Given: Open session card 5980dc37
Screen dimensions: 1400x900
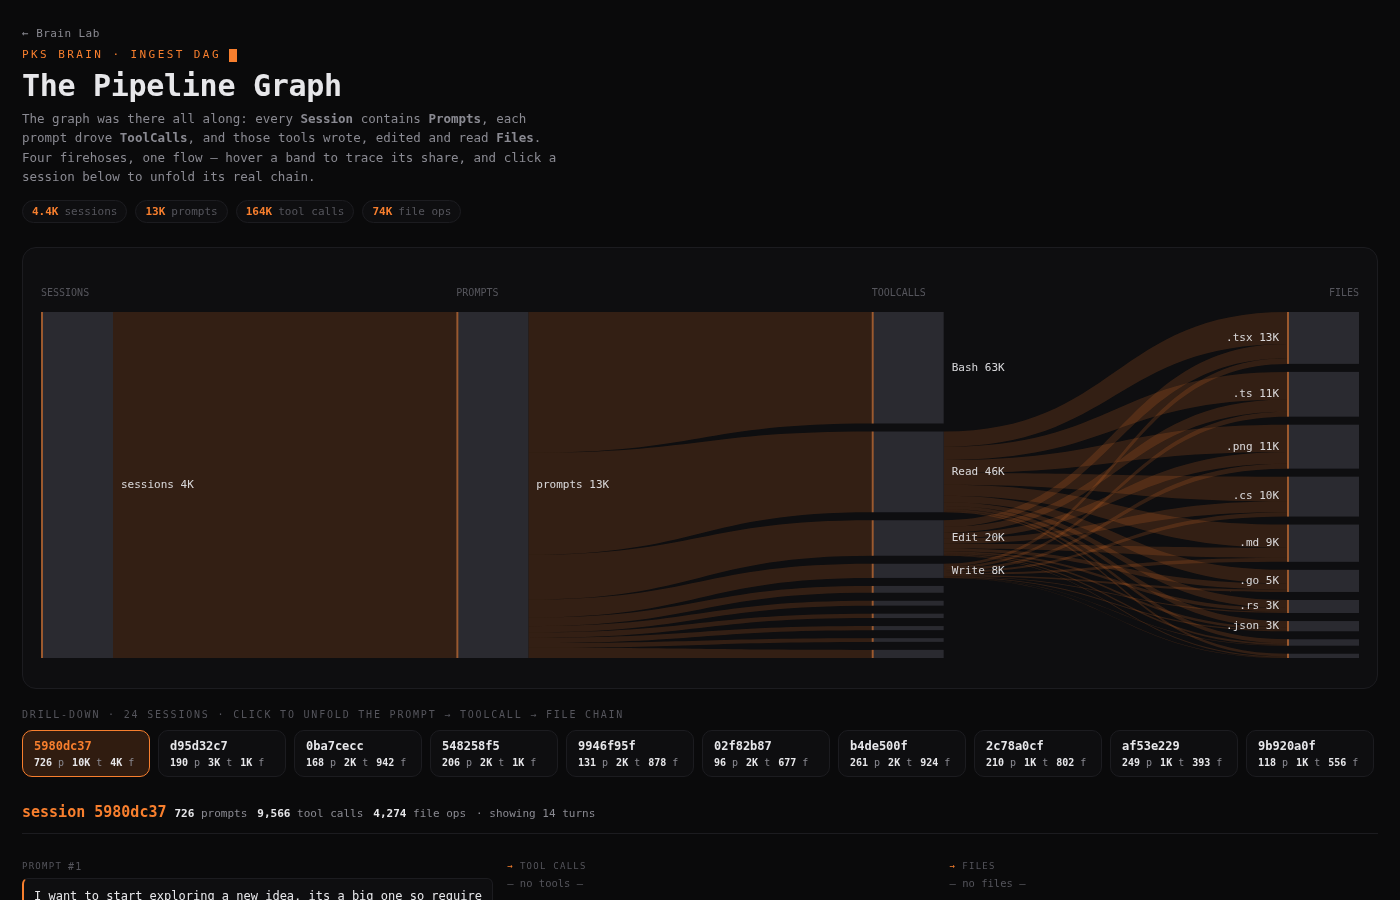Looking at the screenshot, I should coord(86,753).
